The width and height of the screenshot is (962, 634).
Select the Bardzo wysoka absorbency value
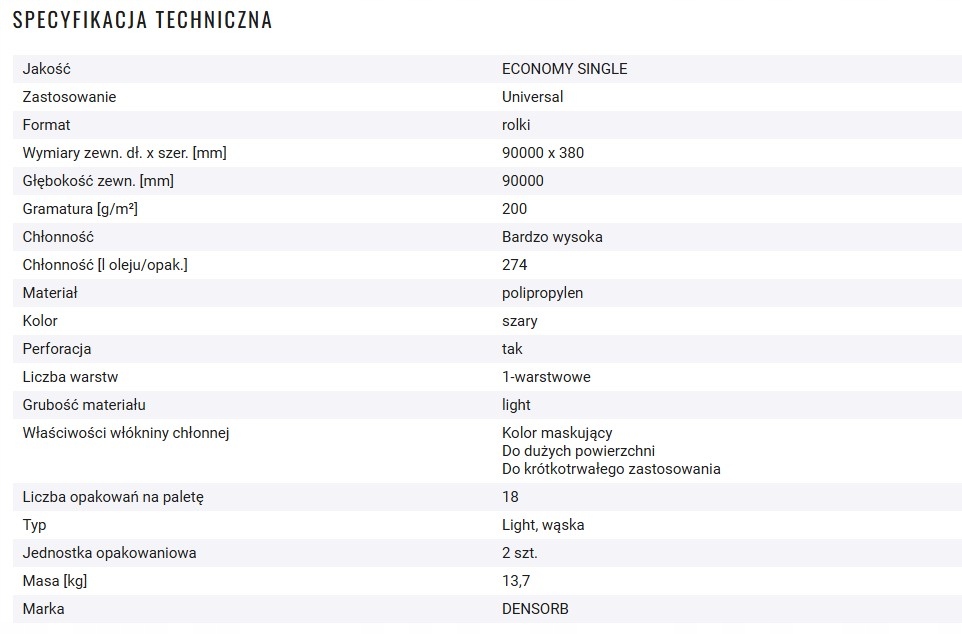tap(552, 237)
